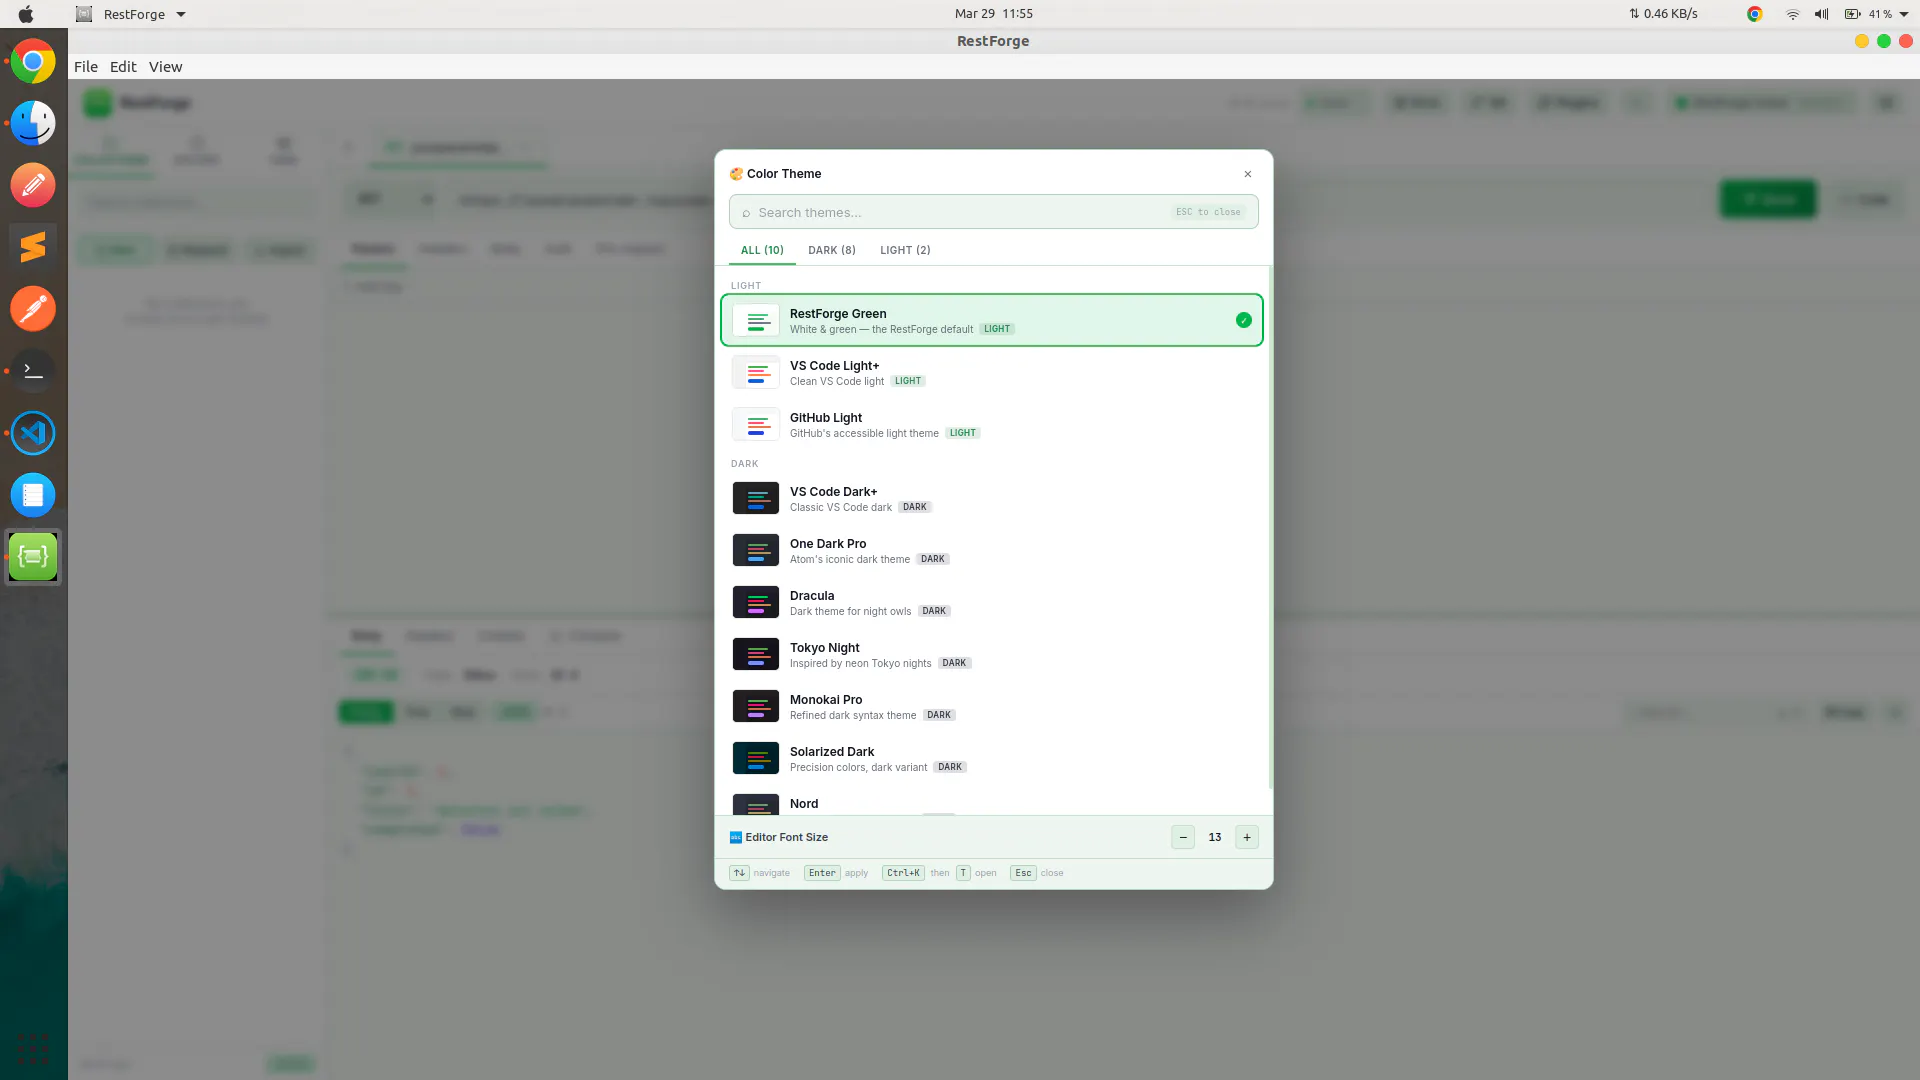Viewport: 1920px width, 1080px height.
Task: Click the network speed indicator 0.46 KB/s
Action: click(x=1663, y=14)
